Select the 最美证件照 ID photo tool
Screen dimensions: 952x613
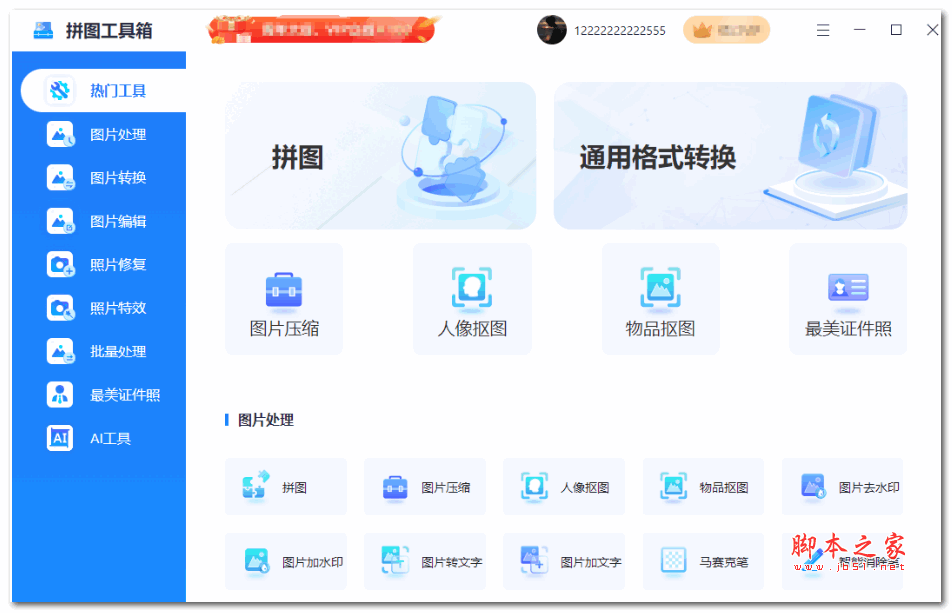[847, 298]
